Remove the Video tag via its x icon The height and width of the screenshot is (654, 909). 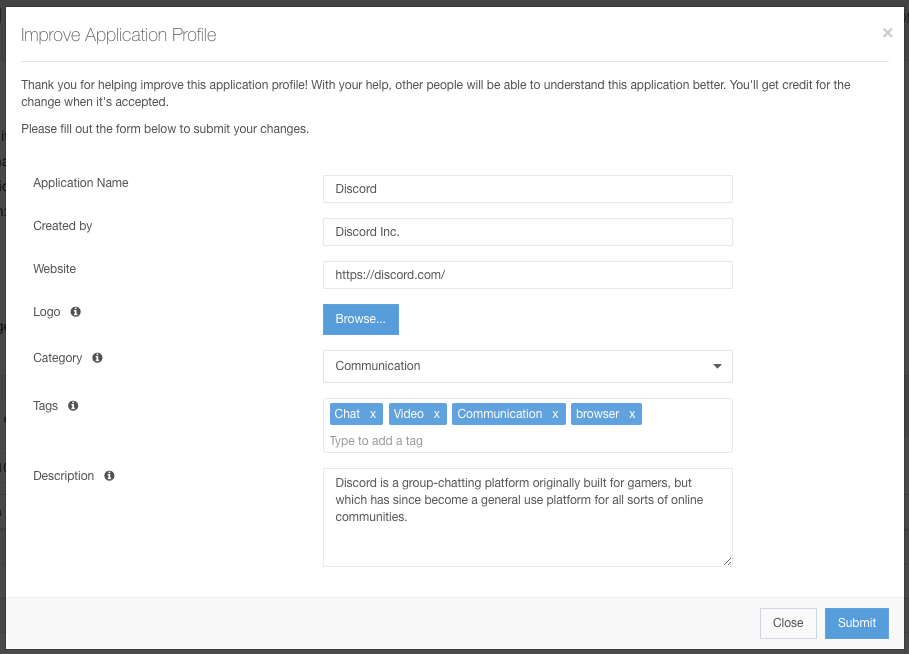point(436,413)
